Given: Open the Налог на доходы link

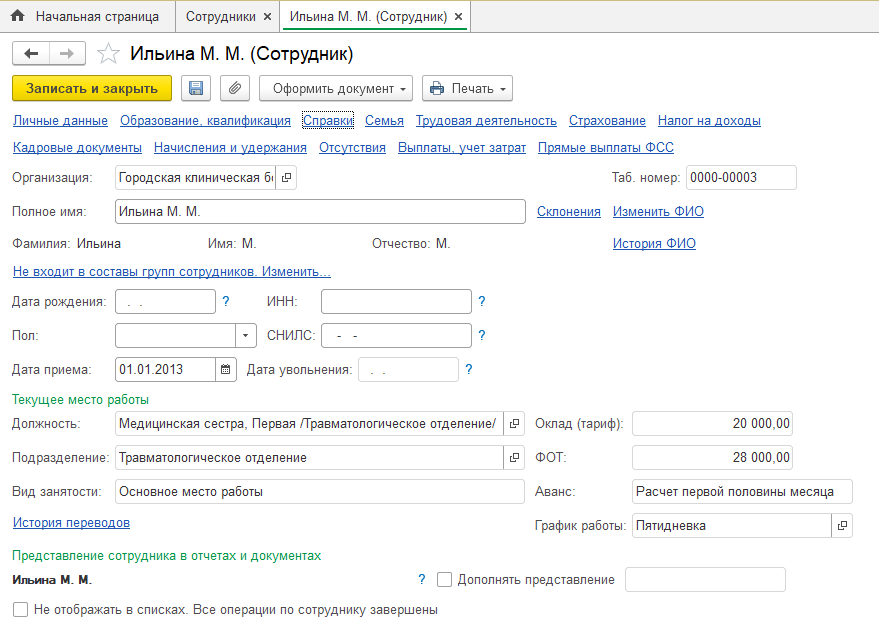Looking at the screenshot, I should [x=709, y=121].
